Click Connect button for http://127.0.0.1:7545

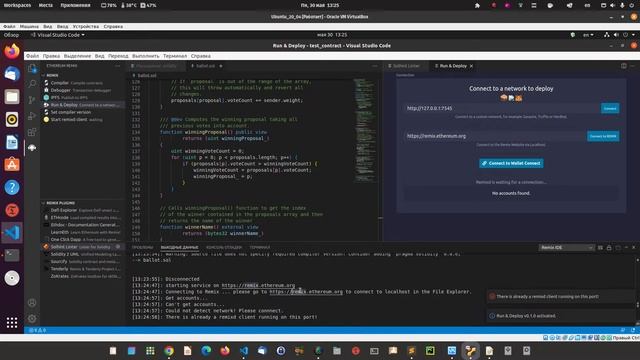pyautogui.click(x=610, y=108)
